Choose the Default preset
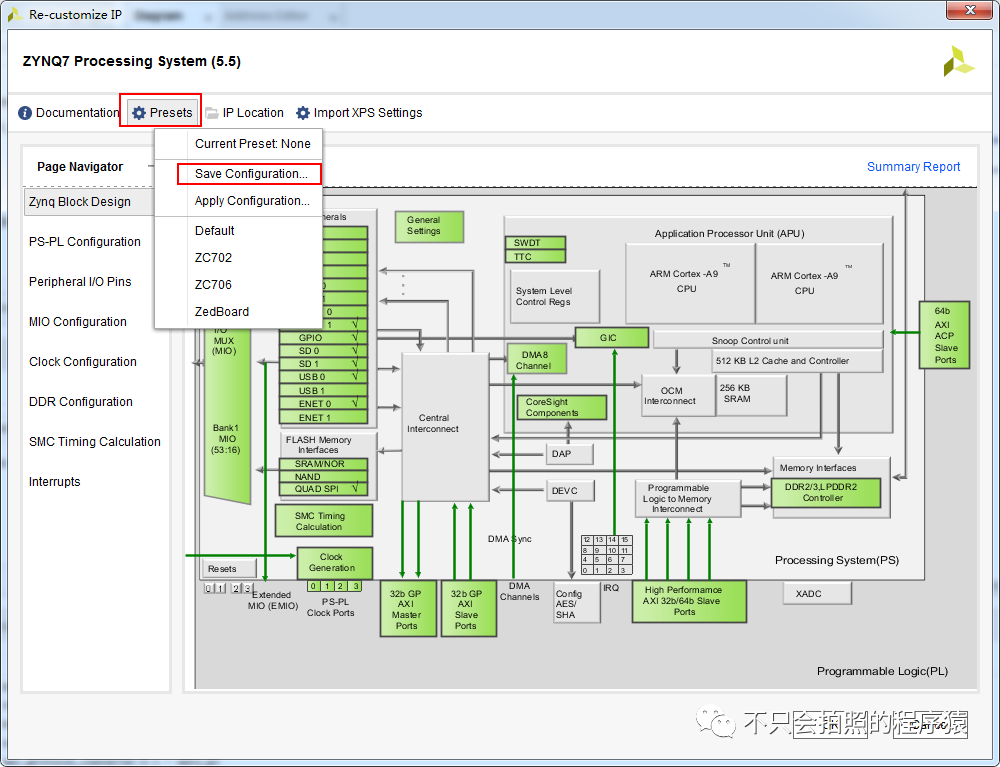The image size is (1000, 767). click(x=214, y=231)
